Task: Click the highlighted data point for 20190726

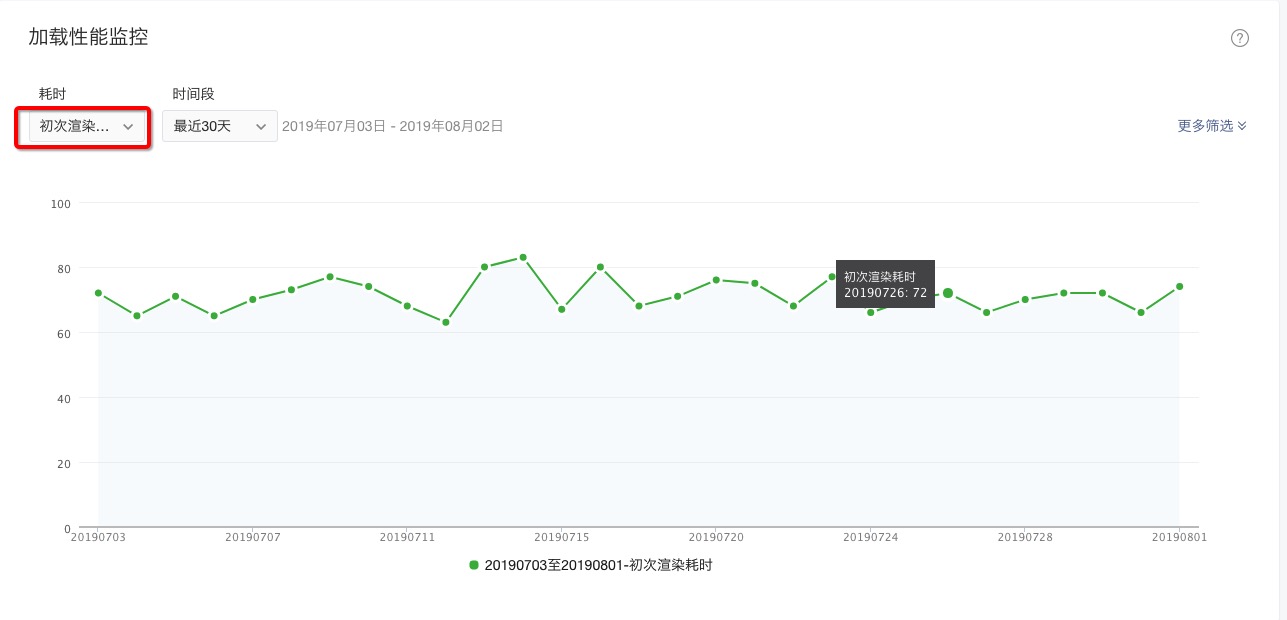Action: click(948, 293)
